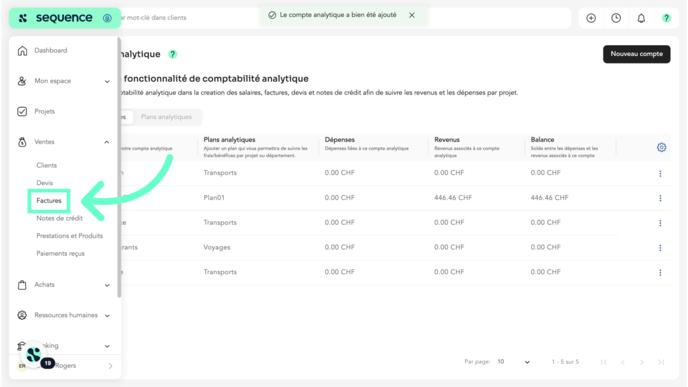Click the quick add plus icon
Image resolution: width=688 pixels, height=387 pixels.
pyautogui.click(x=591, y=18)
